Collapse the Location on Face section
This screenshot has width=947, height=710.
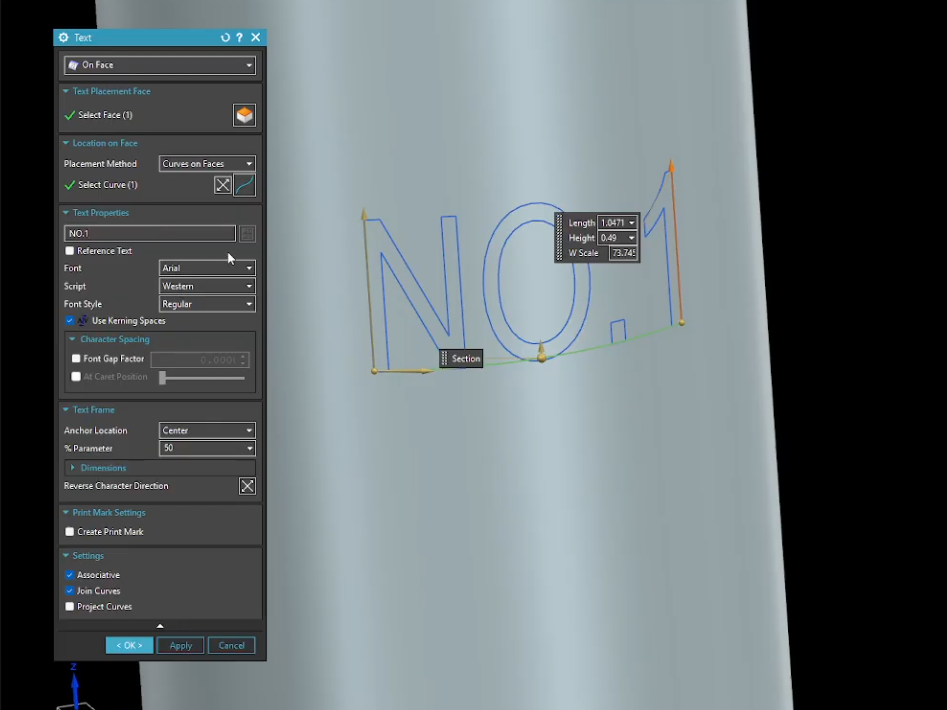66,143
